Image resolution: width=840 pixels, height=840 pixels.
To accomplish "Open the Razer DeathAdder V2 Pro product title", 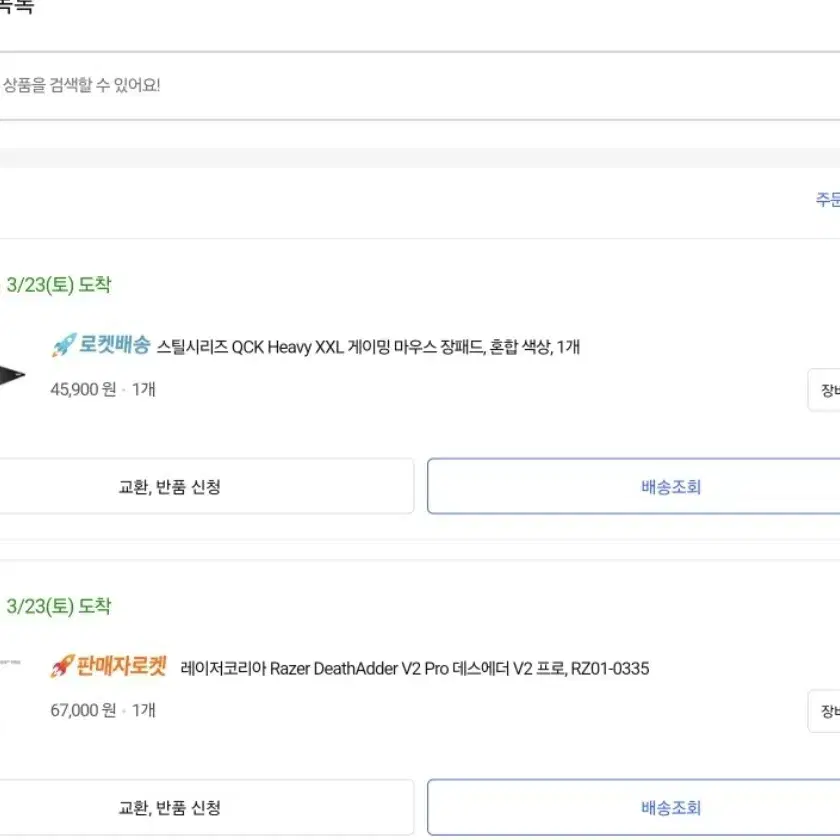I will [x=415, y=669].
